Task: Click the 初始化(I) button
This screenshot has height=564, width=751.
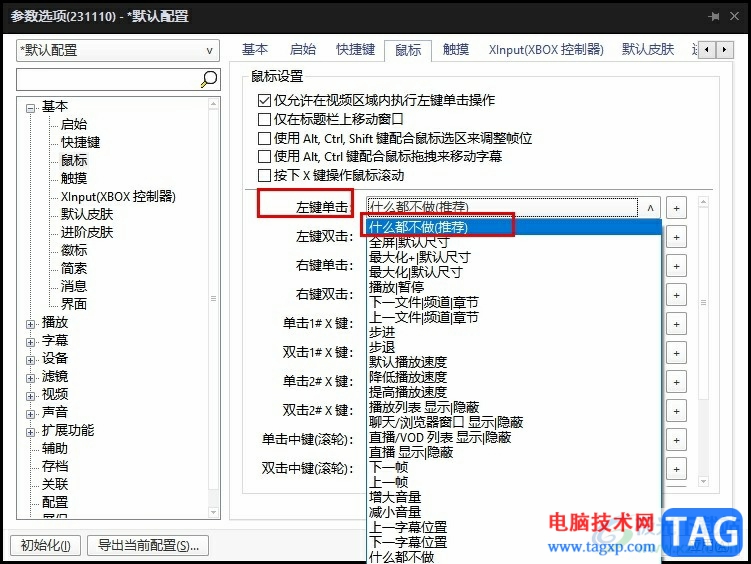Action: (46, 545)
